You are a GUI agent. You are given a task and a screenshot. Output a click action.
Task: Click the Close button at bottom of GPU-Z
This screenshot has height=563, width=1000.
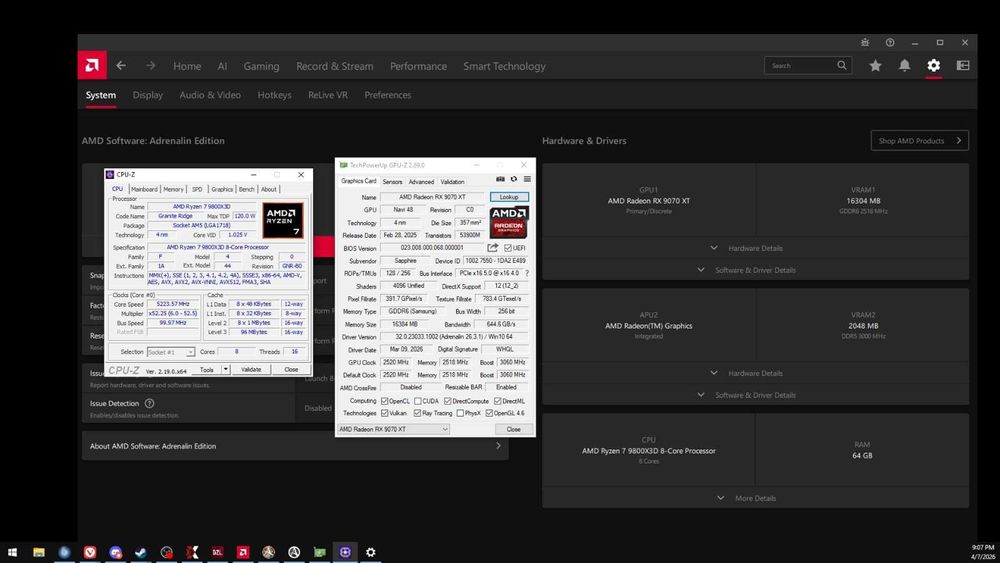click(x=513, y=429)
